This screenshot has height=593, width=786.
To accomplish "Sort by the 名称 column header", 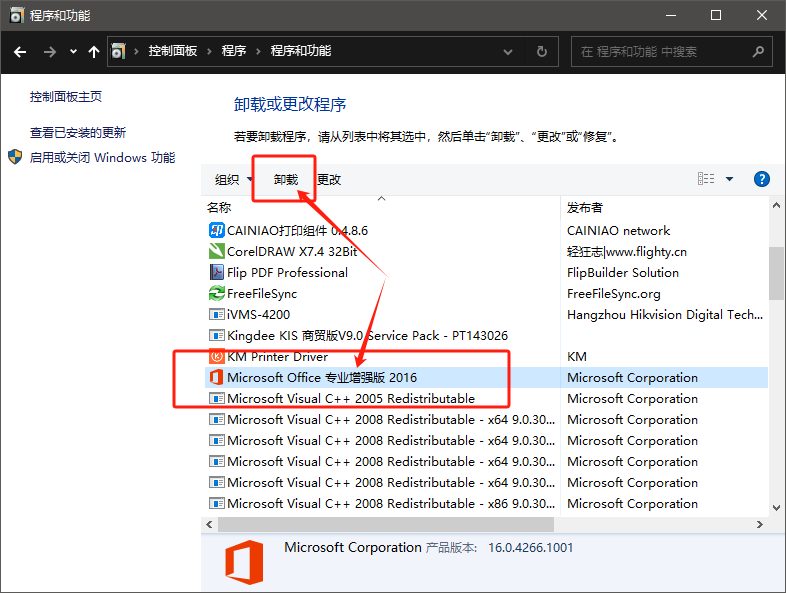I will 219,208.
